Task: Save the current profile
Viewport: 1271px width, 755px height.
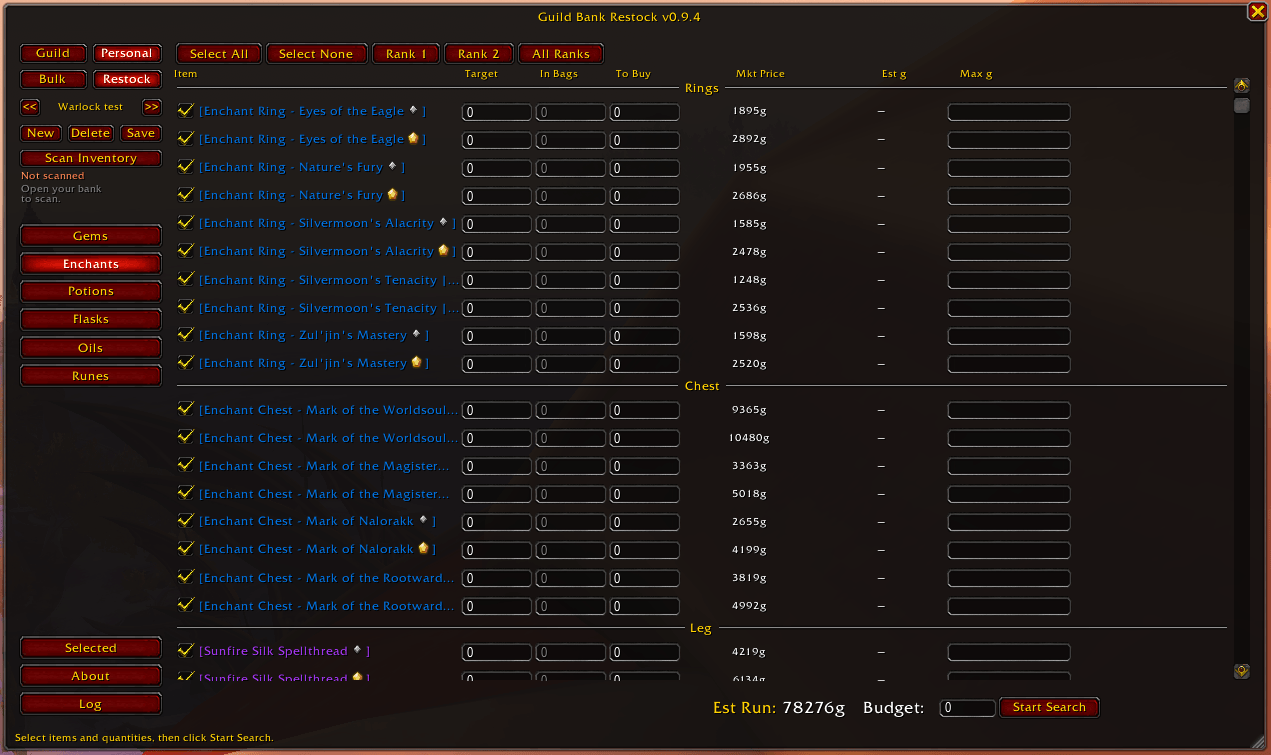Action: pos(141,133)
